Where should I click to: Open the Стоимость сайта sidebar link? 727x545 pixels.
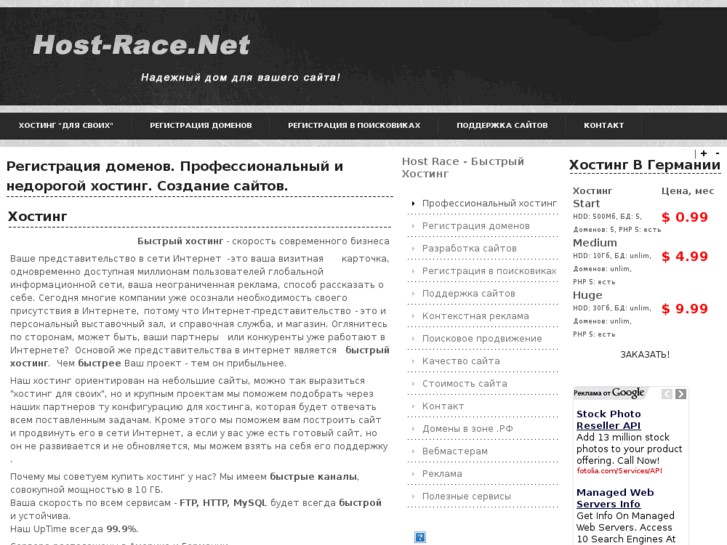coord(465,384)
